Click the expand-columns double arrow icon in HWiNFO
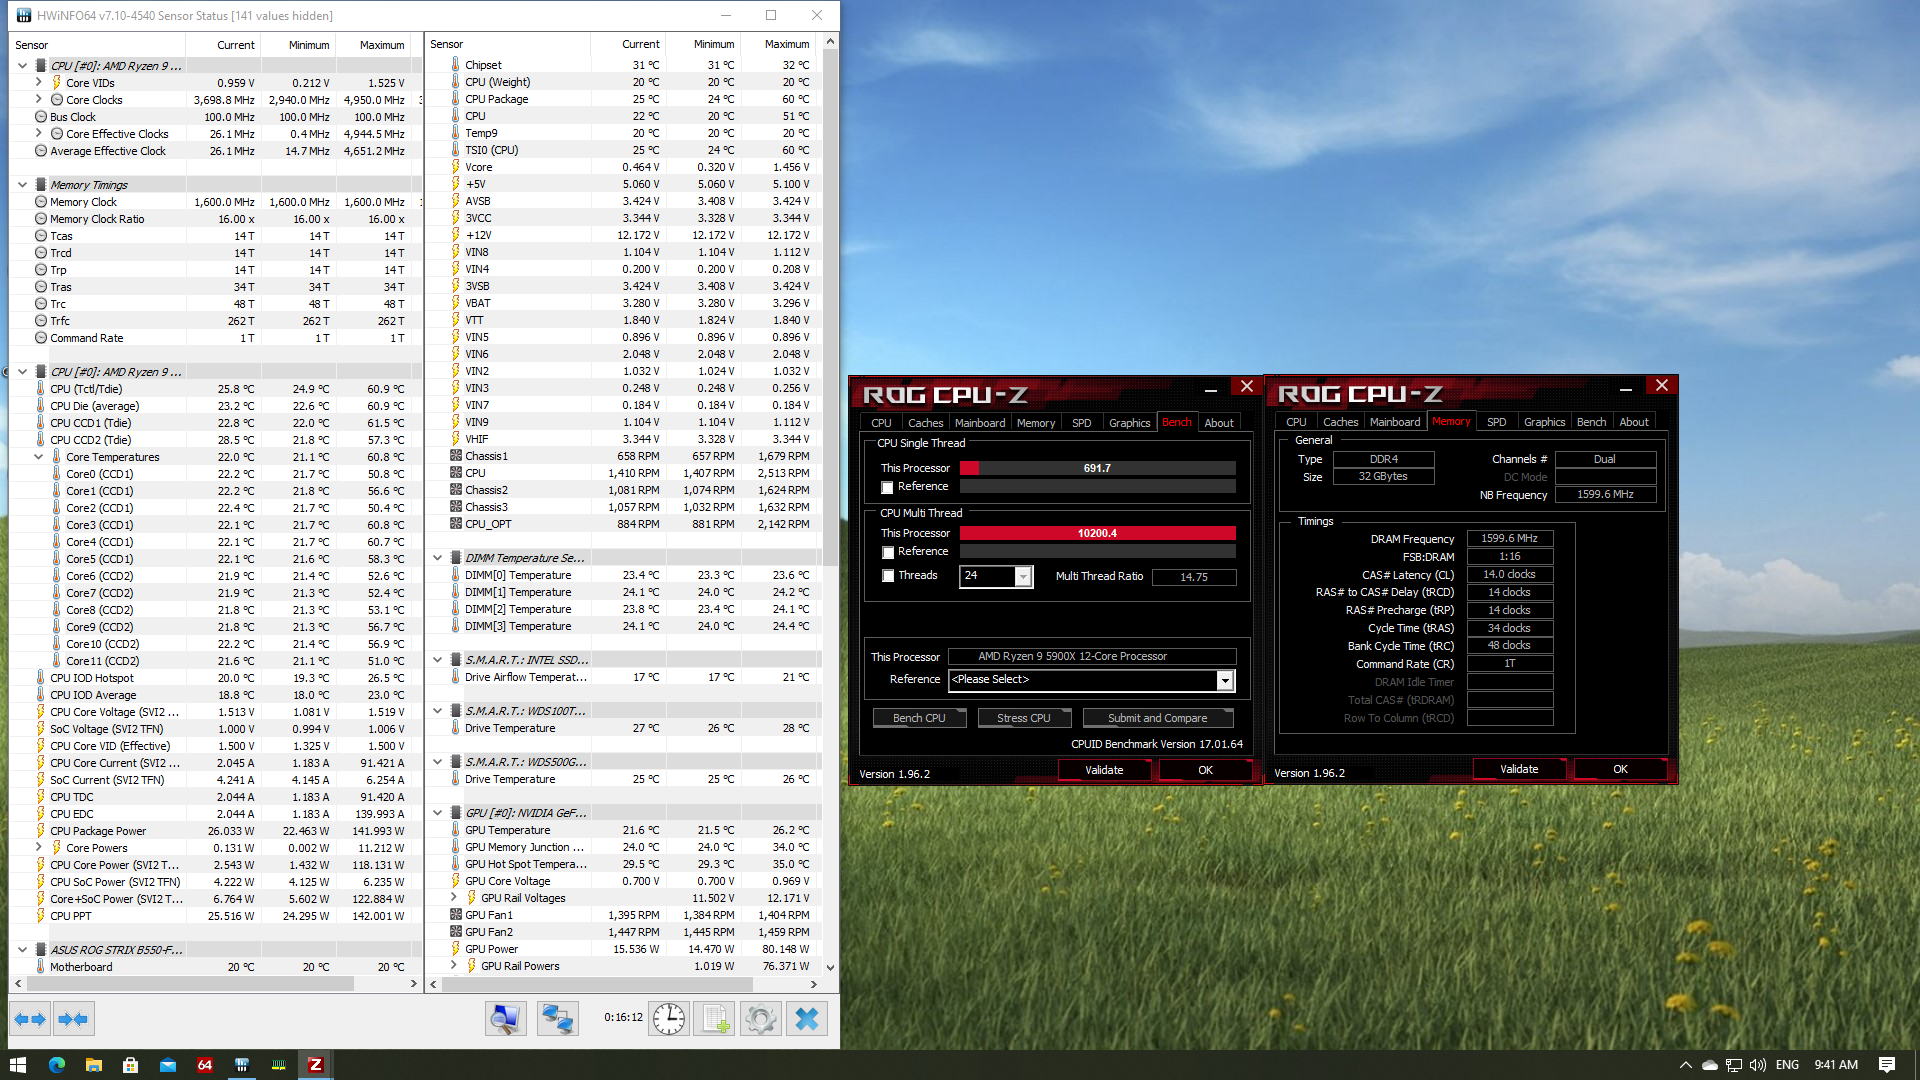The height and width of the screenshot is (1080, 1920). [x=30, y=1019]
